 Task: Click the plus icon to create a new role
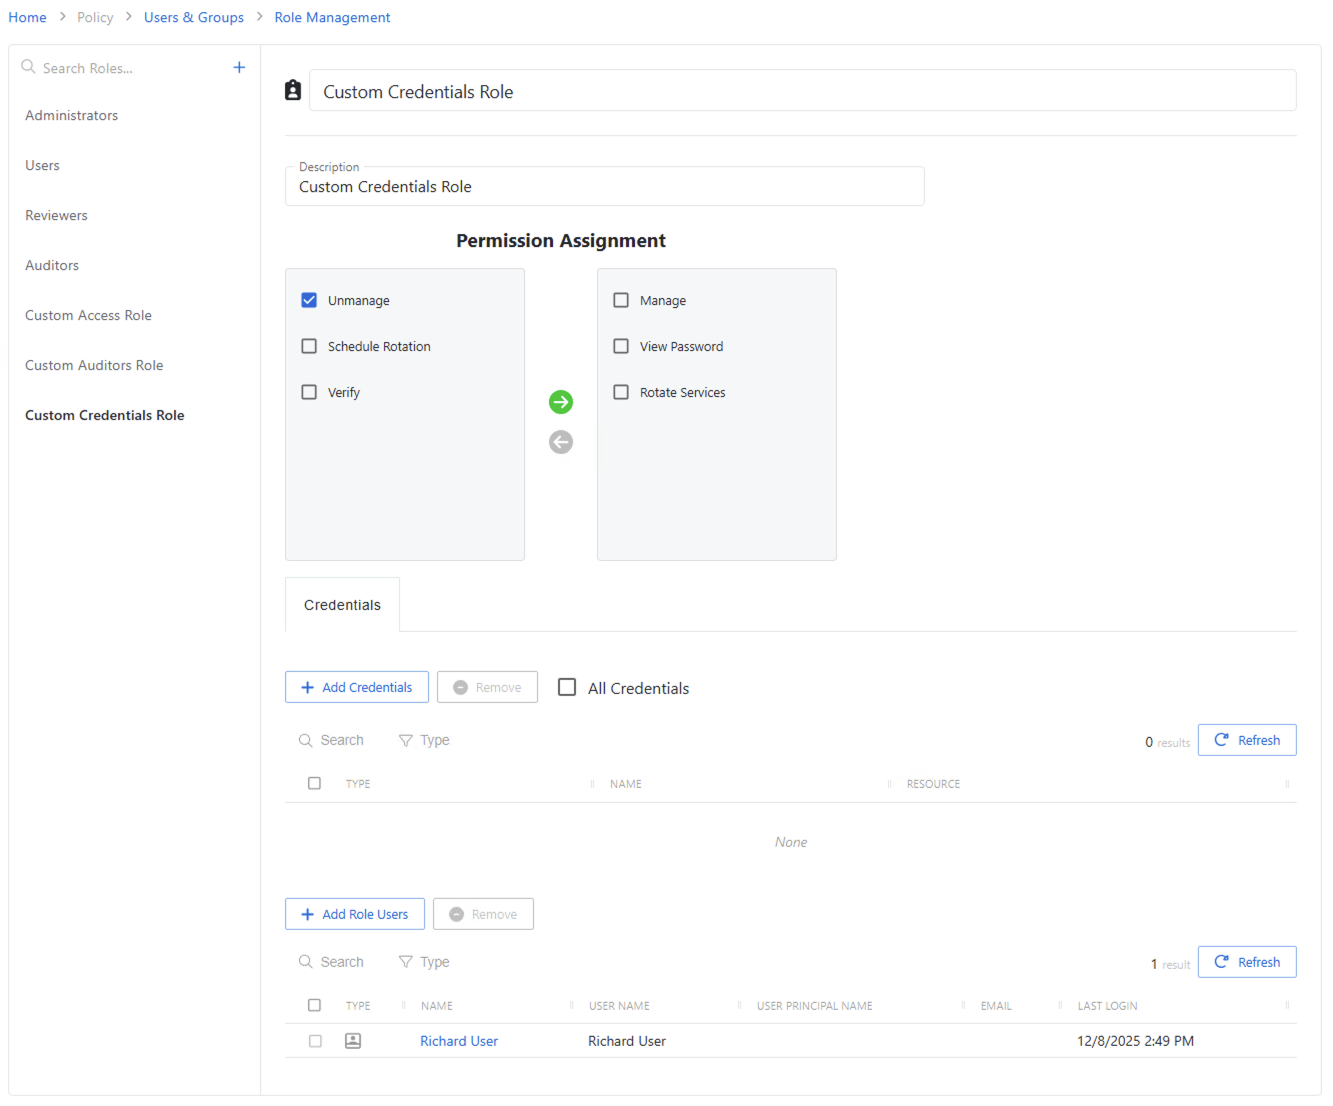click(239, 67)
